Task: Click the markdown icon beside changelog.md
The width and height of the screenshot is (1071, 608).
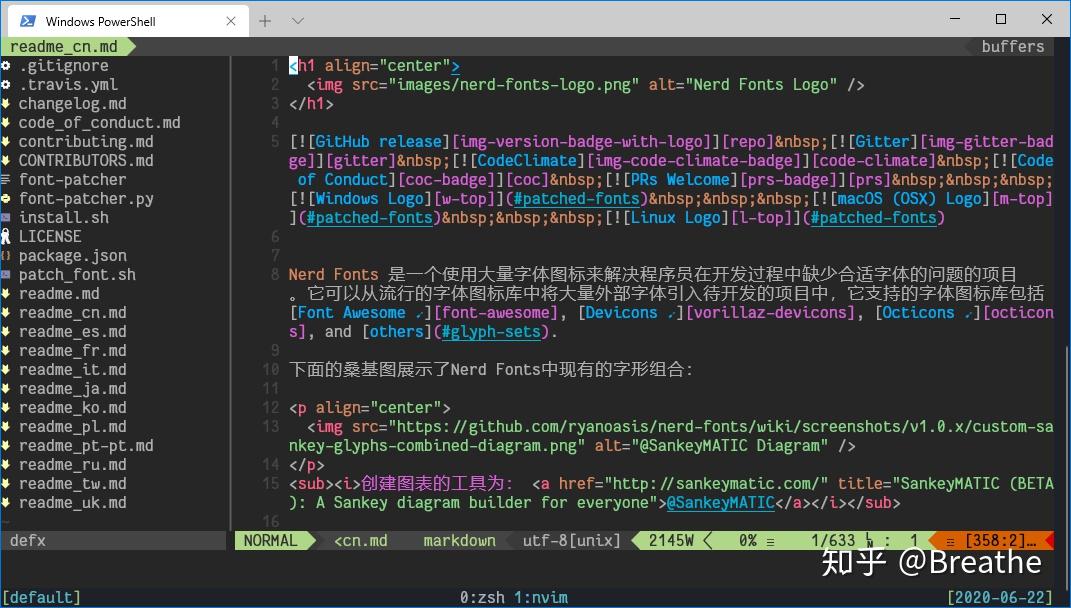Action: coord(8,103)
